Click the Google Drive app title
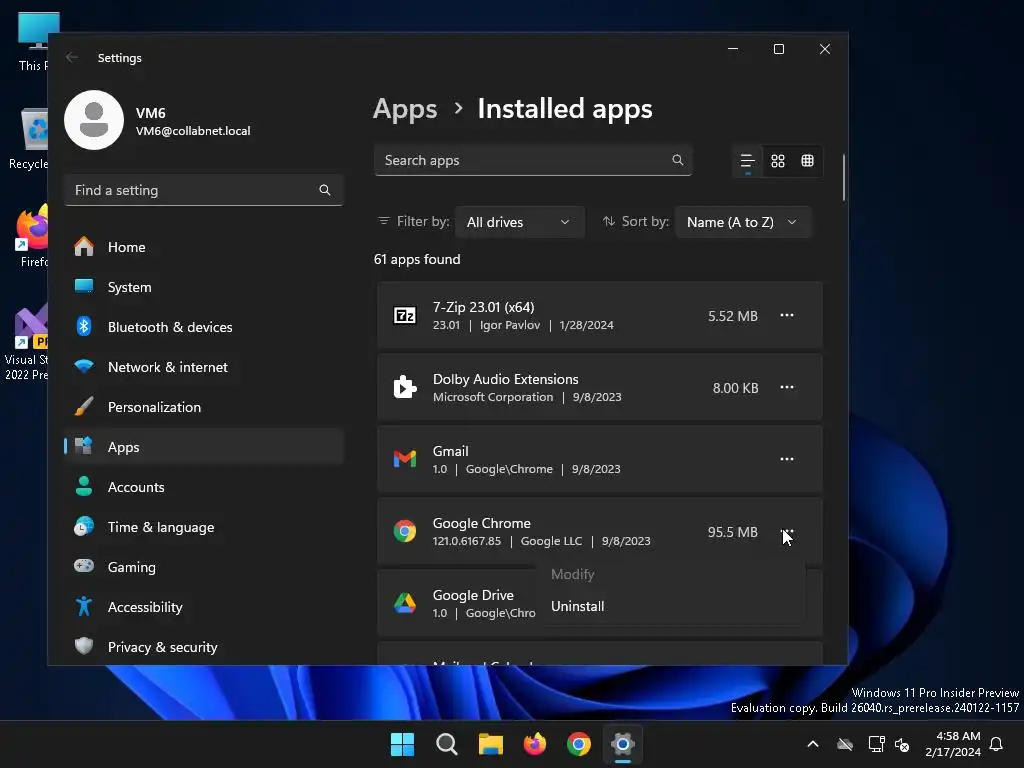 [x=473, y=595]
